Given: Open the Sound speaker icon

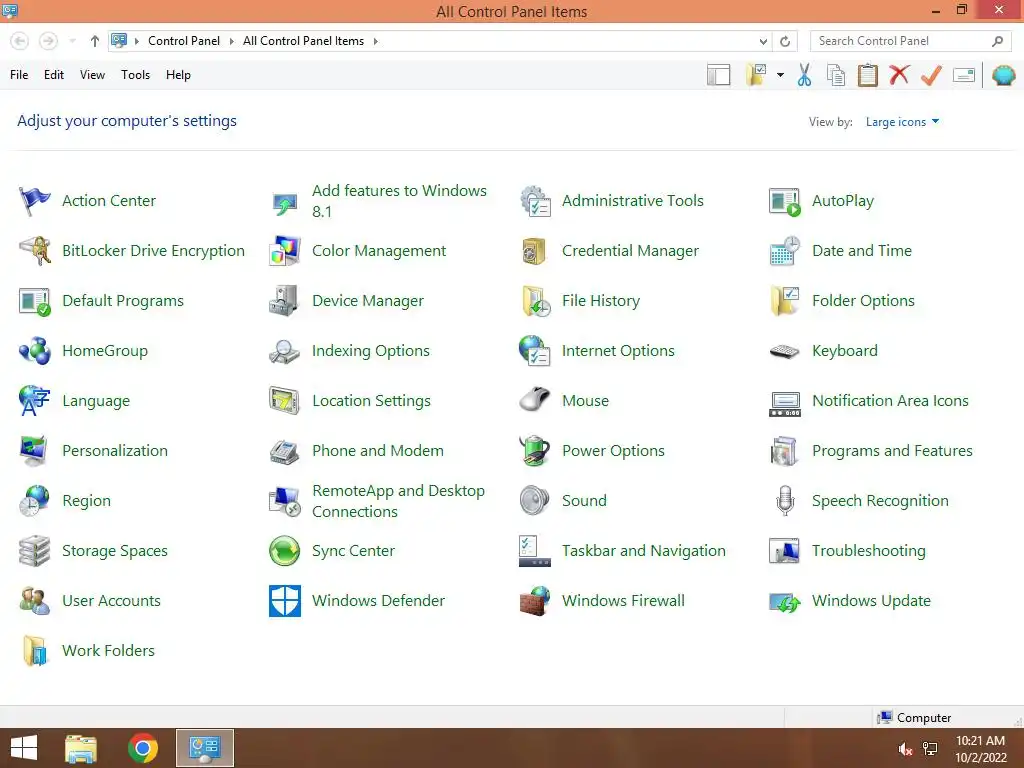Looking at the screenshot, I should pyautogui.click(x=535, y=501).
